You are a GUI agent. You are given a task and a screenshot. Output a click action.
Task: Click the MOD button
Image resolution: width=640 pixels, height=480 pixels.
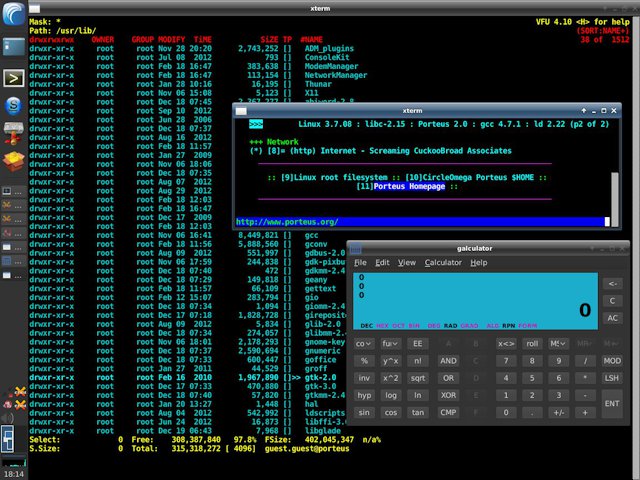point(612,361)
